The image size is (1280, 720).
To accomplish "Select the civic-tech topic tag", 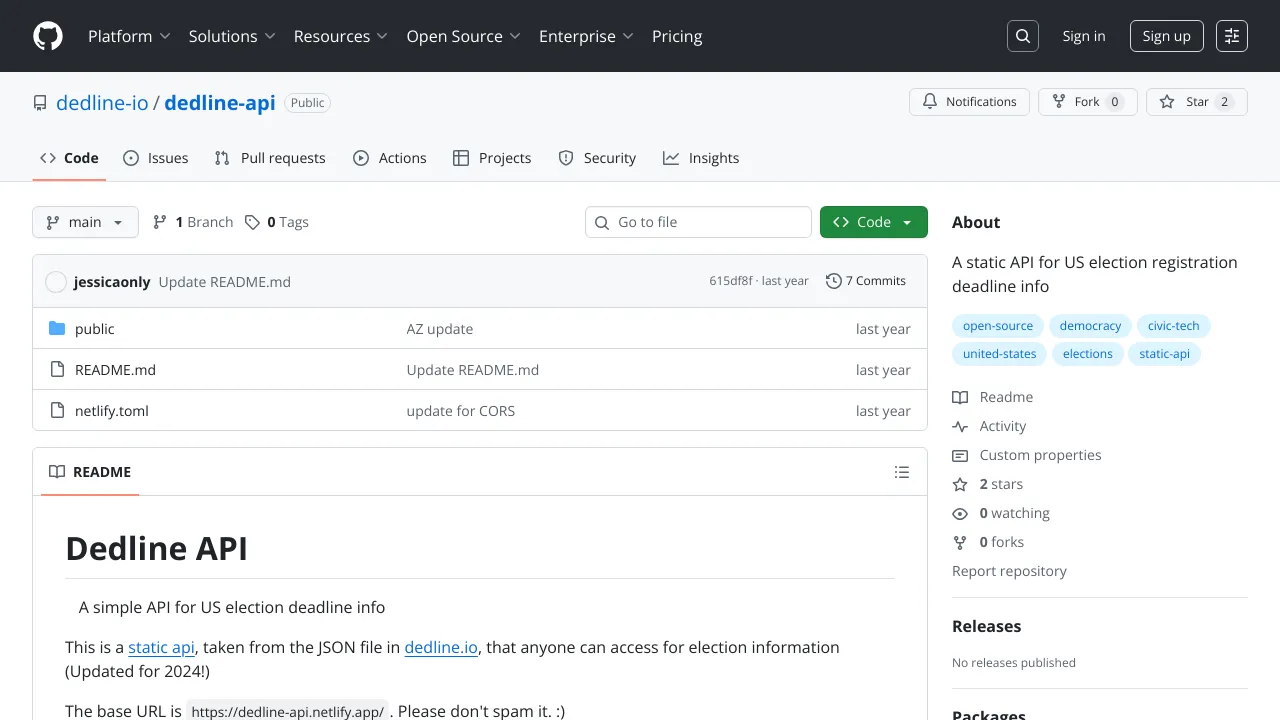I will (x=1174, y=326).
